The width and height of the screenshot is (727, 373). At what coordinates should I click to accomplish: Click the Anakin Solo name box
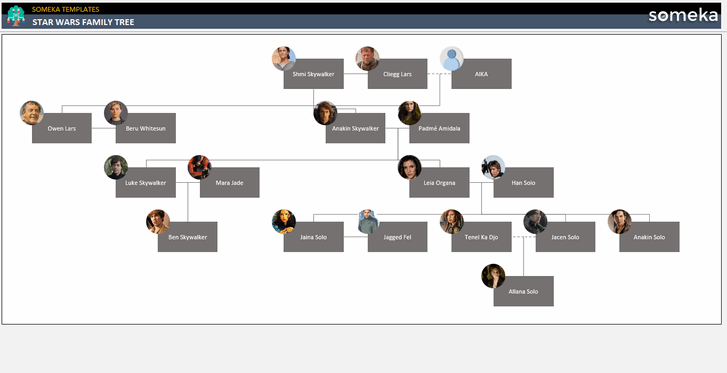coord(649,237)
